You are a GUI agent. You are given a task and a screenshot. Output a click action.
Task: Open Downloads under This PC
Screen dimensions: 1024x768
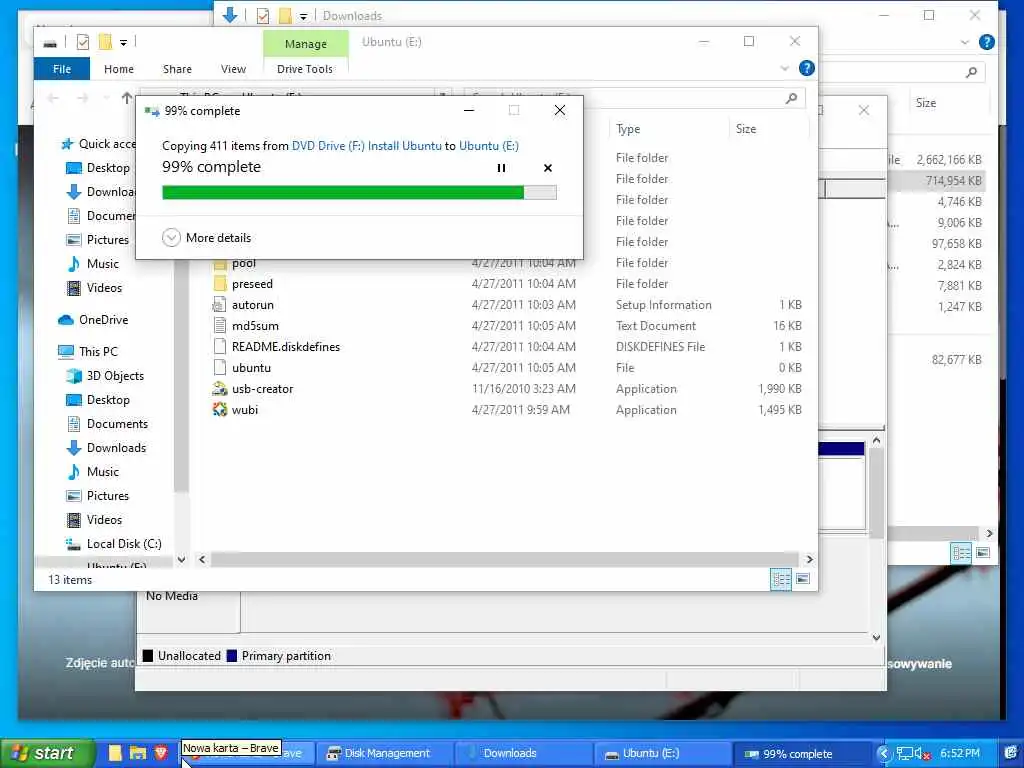106,447
